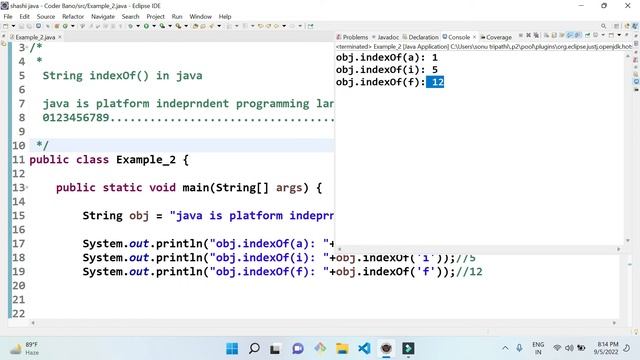
Task: Open the File menu
Action: [8, 16]
